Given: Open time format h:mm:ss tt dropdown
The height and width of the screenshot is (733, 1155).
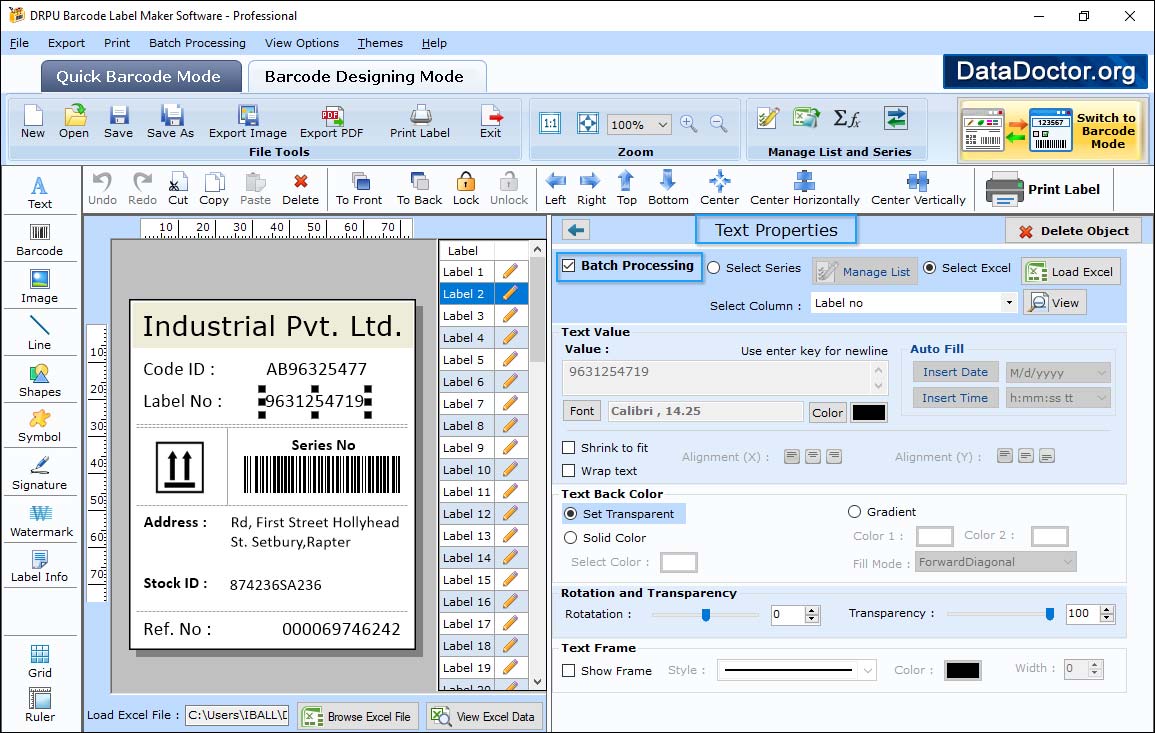Looking at the screenshot, I should (x=1101, y=398).
